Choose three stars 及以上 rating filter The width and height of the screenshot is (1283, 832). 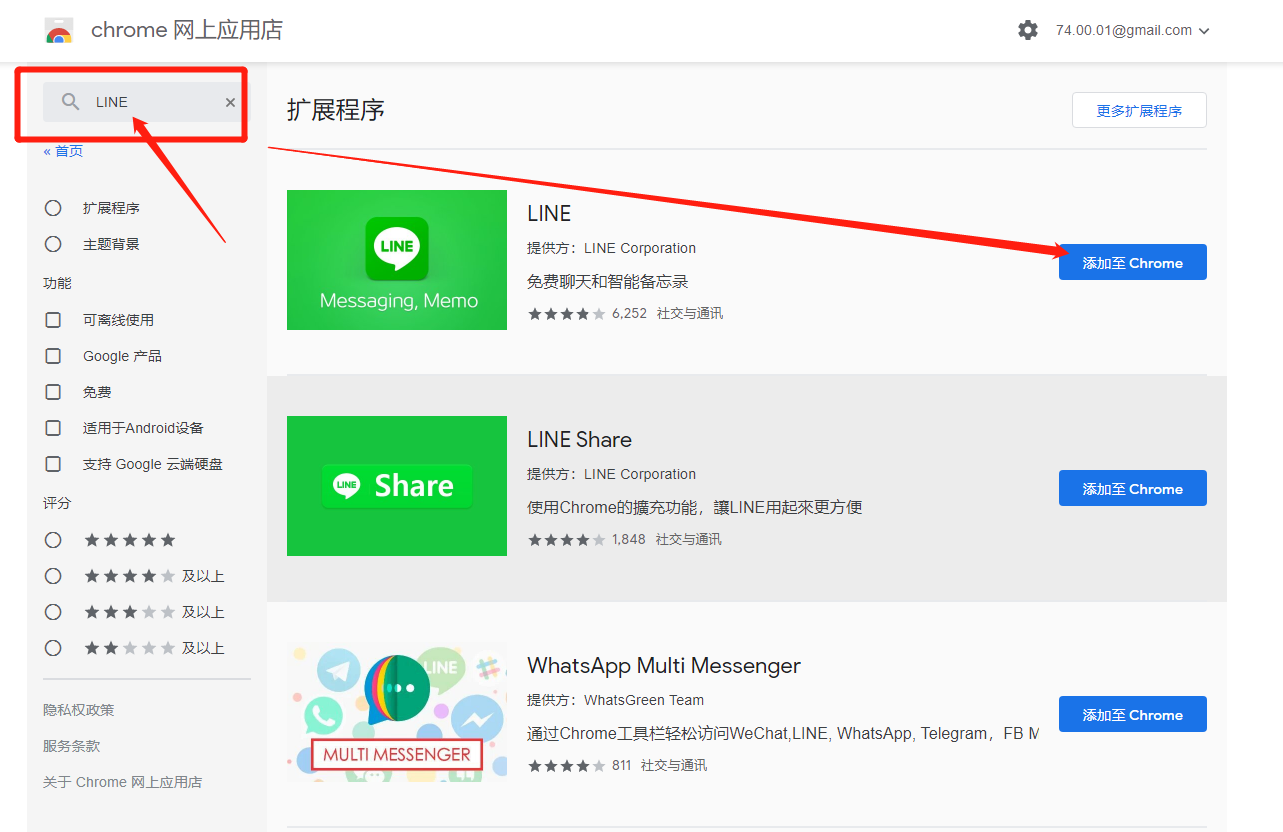click(53, 612)
